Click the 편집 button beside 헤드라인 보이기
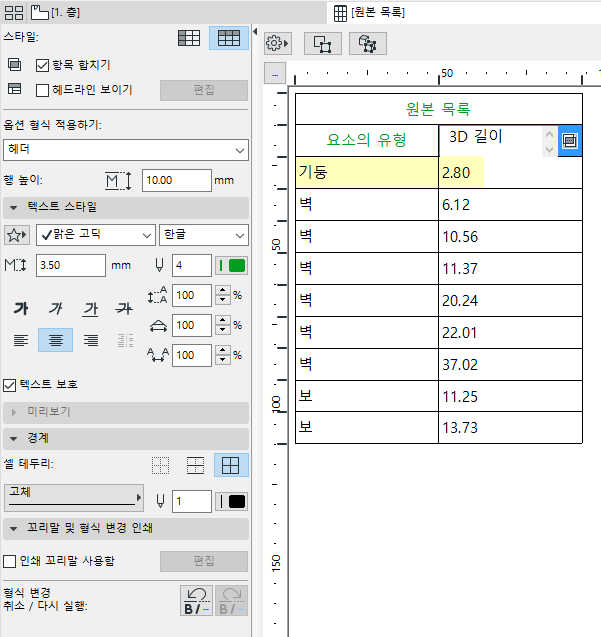This screenshot has height=637, width=601. pos(204,90)
